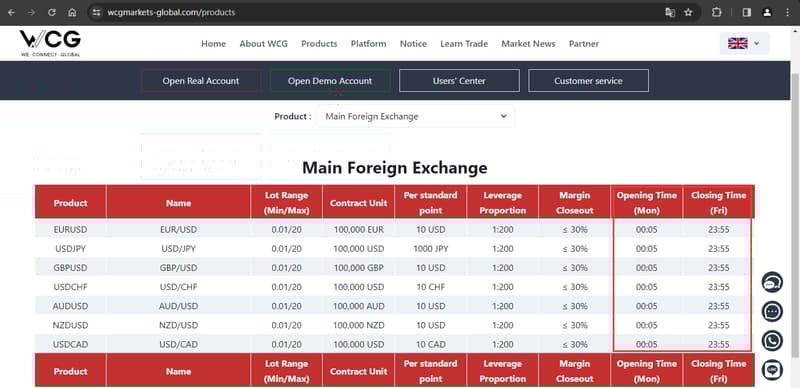This screenshot has width=800, height=388.
Task: Click the 1000 JPY per point cell
Action: pyautogui.click(x=431, y=249)
